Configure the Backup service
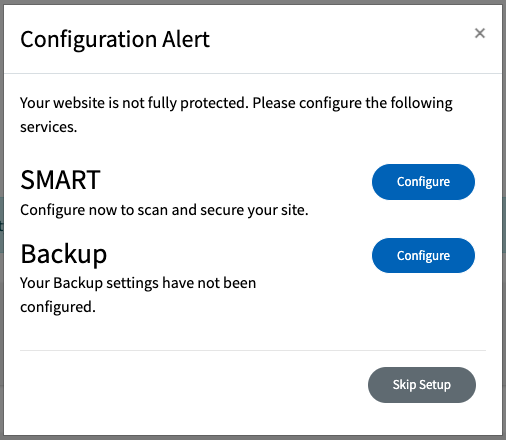The image size is (506, 440). tap(423, 256)
